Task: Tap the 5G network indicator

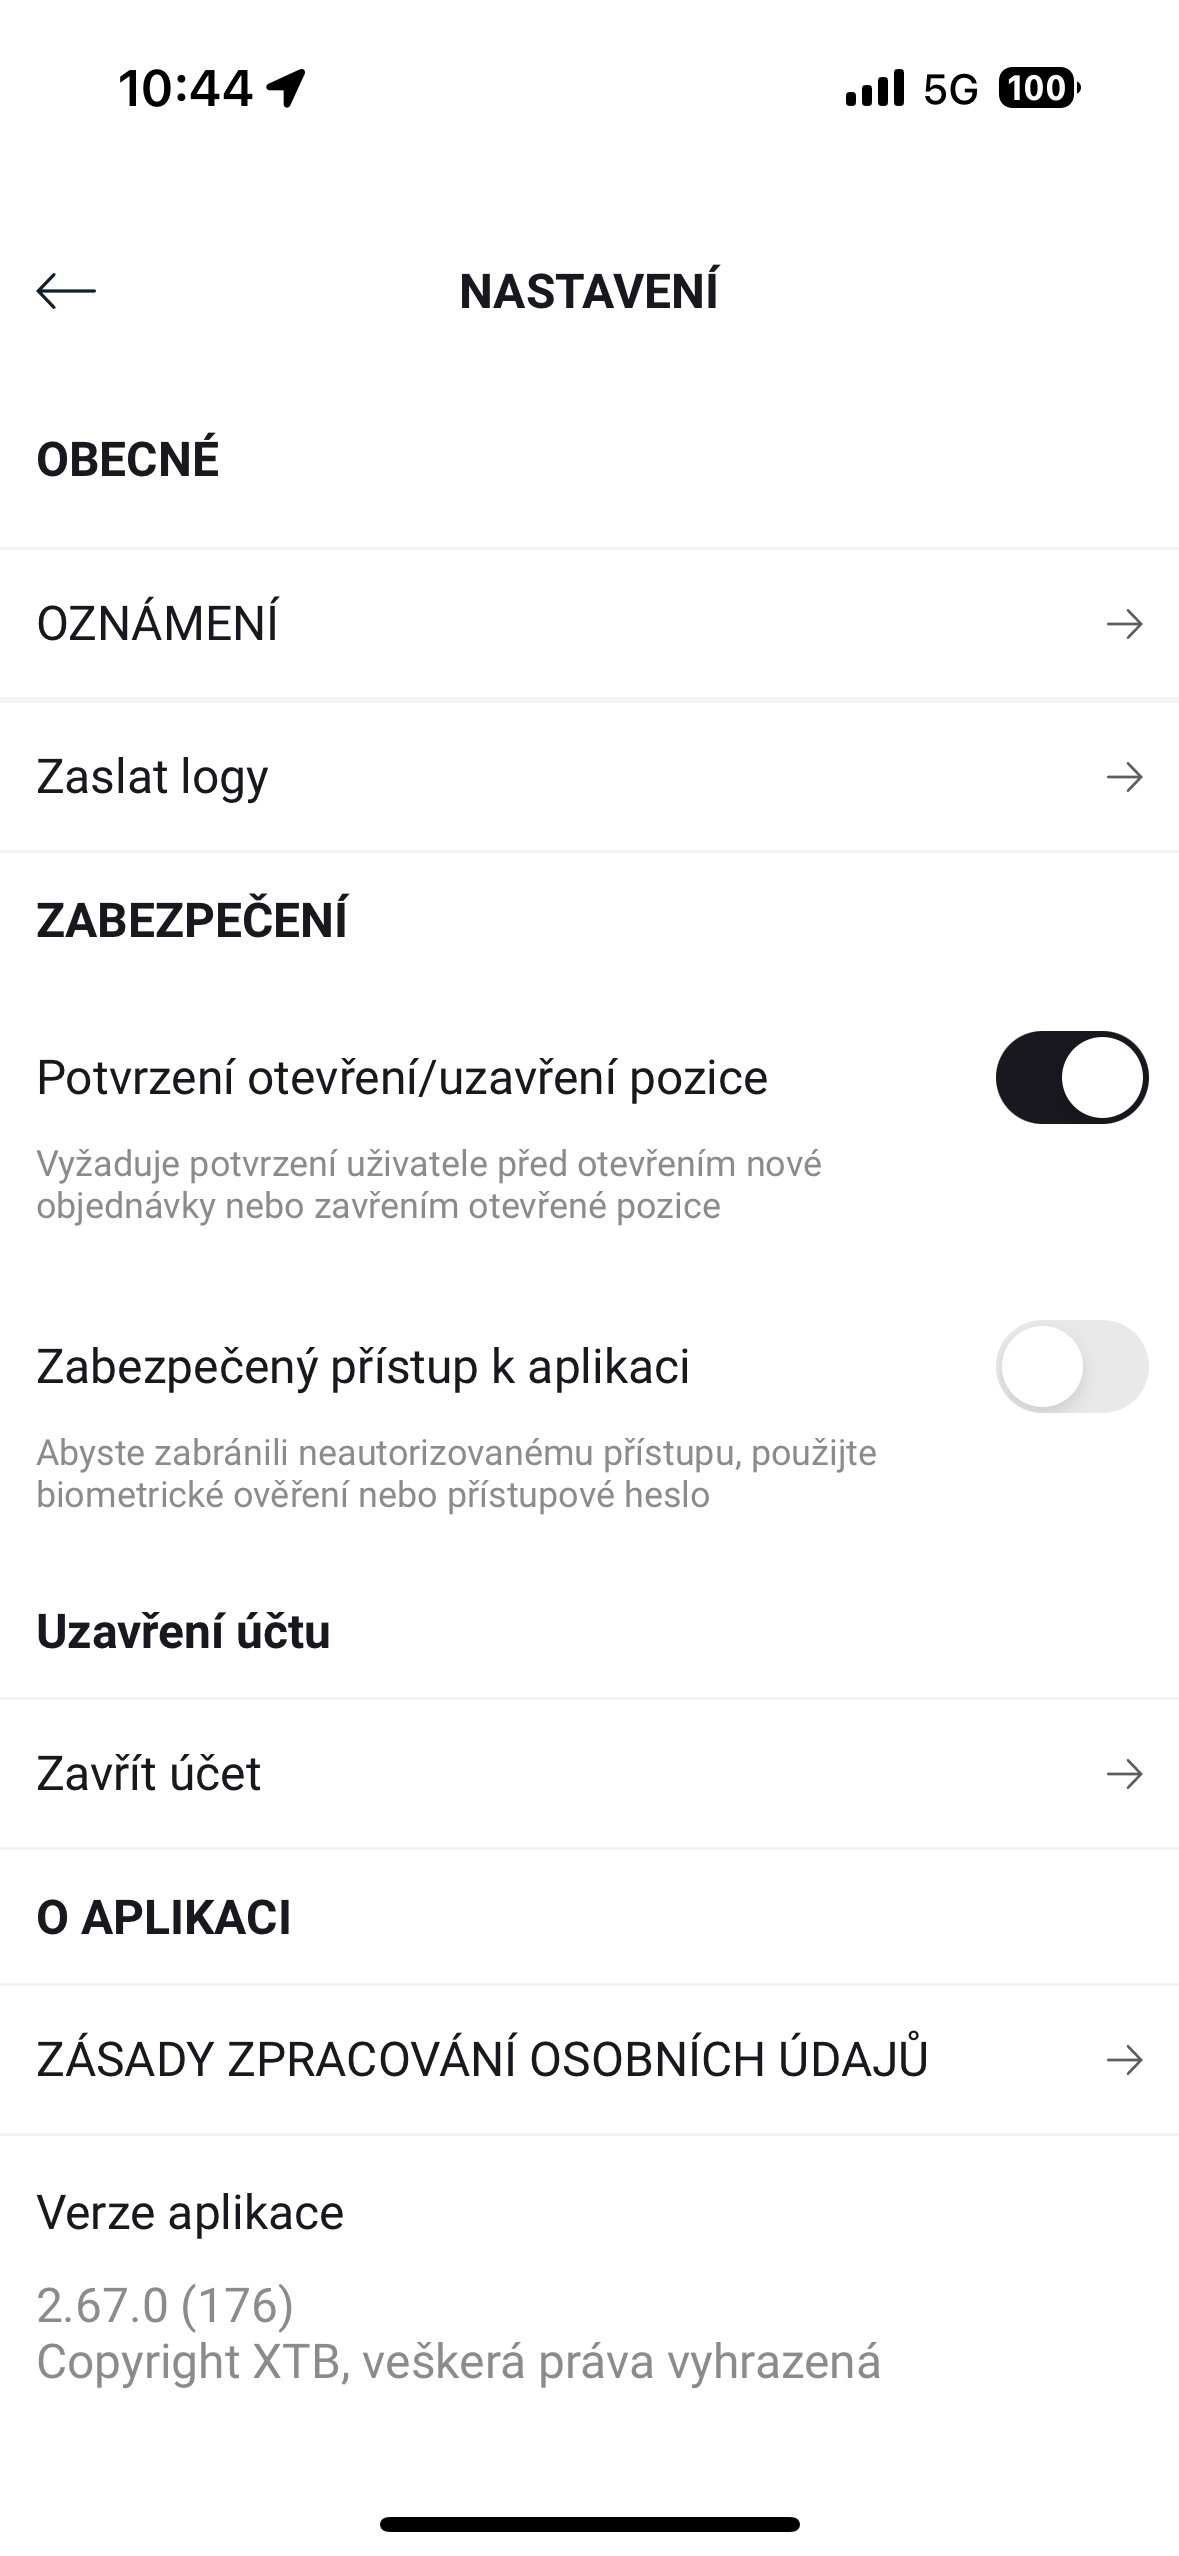Action: [950, 90]
